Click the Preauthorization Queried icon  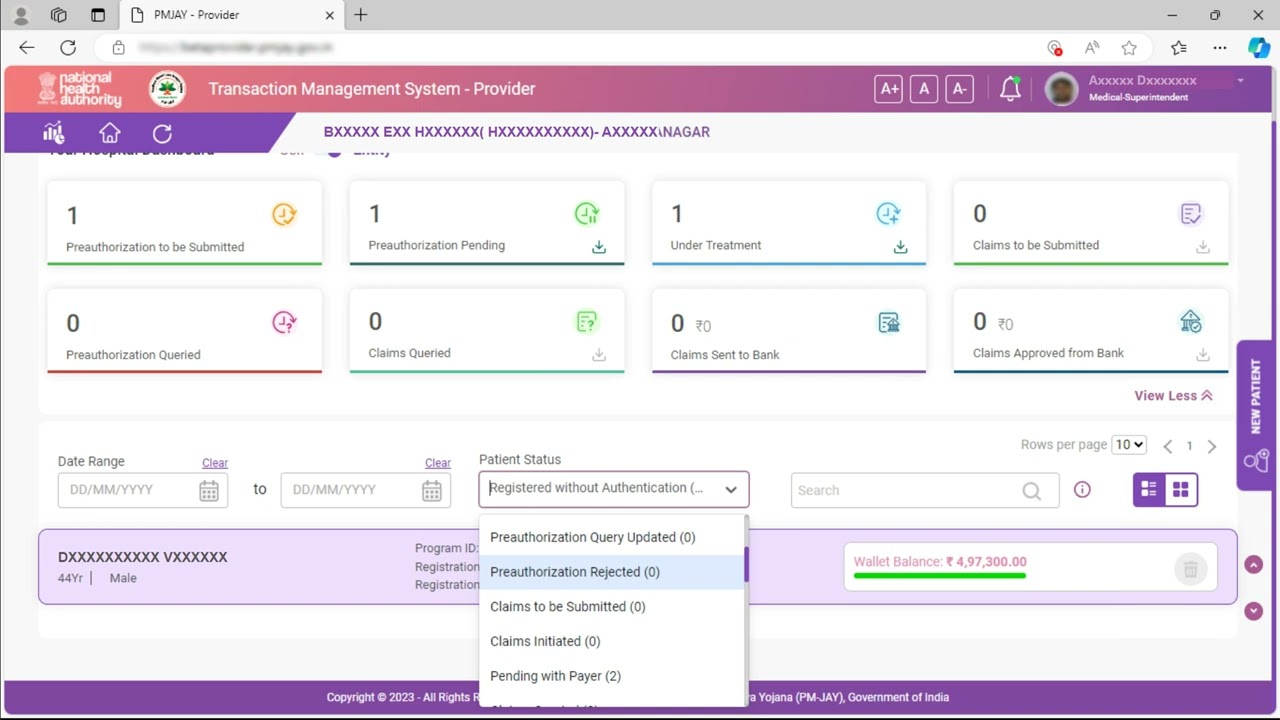click(x=284, y=322)
